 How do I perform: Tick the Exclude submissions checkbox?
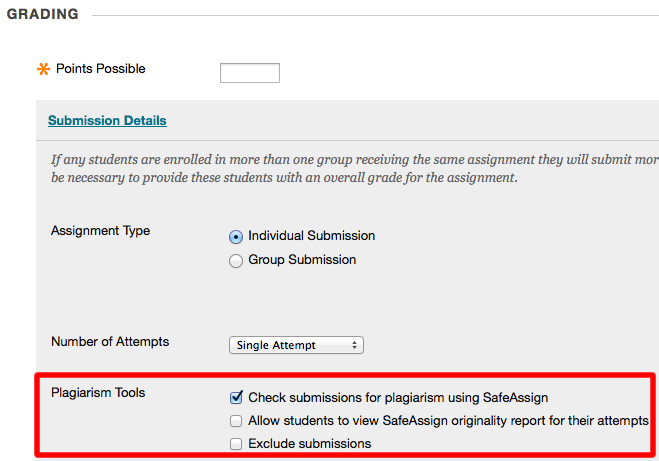point(236,444)
